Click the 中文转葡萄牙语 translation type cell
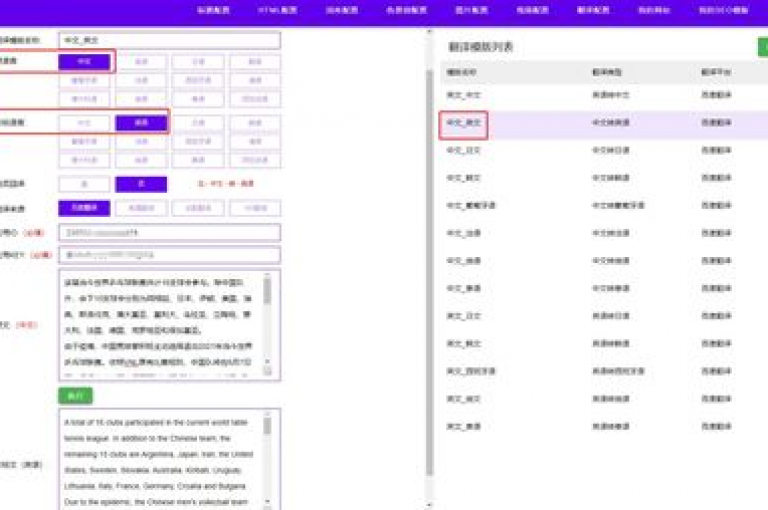Viewport: 768px width, 510px height. pyautogui.click(x=618, y=205)
